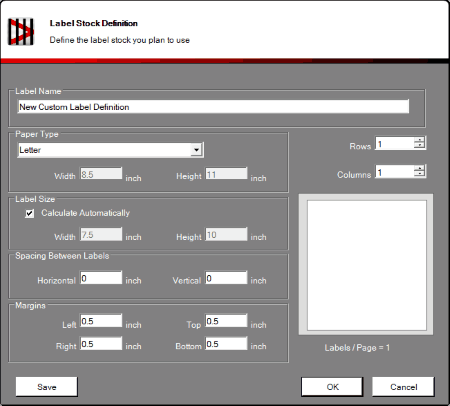Focus the Horizontal spacing input field
Image resolution: width=450 pixels, height=406 pixels.
coord(101,278)
